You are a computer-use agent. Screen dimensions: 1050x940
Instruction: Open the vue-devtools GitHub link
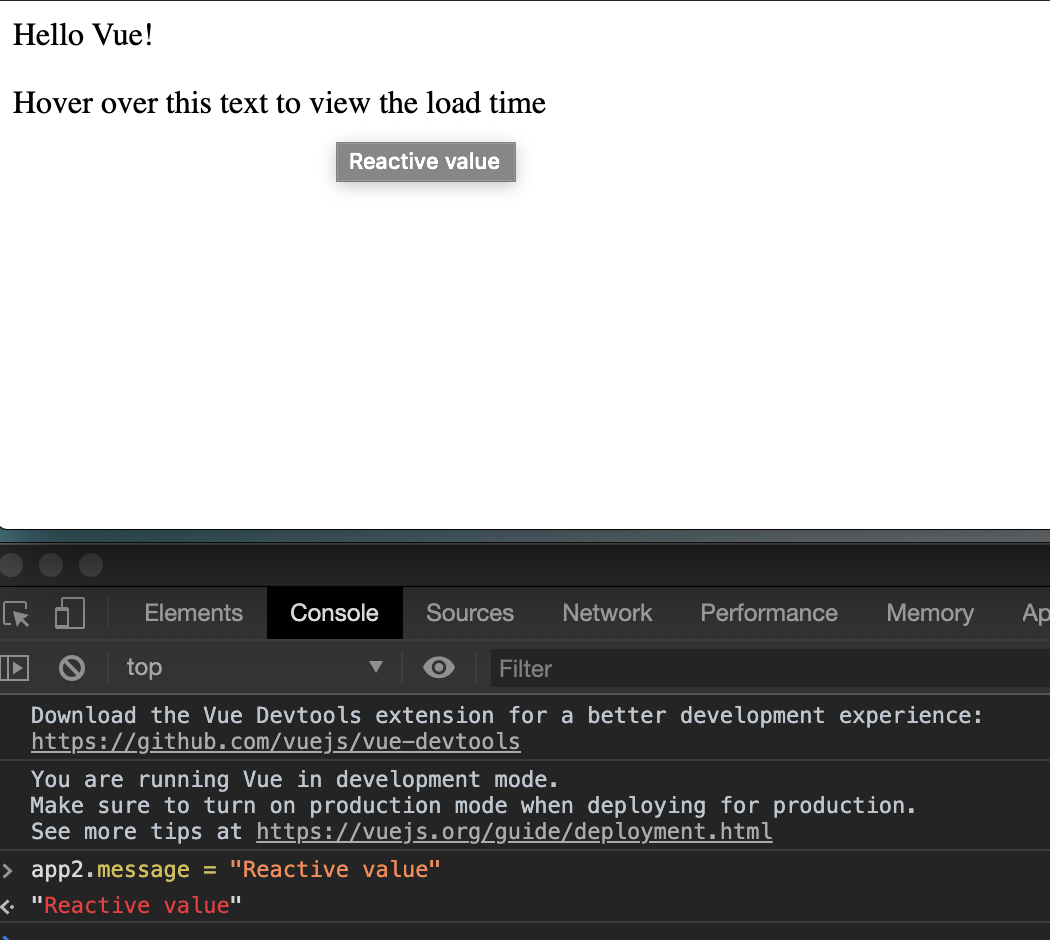point(276,742)
